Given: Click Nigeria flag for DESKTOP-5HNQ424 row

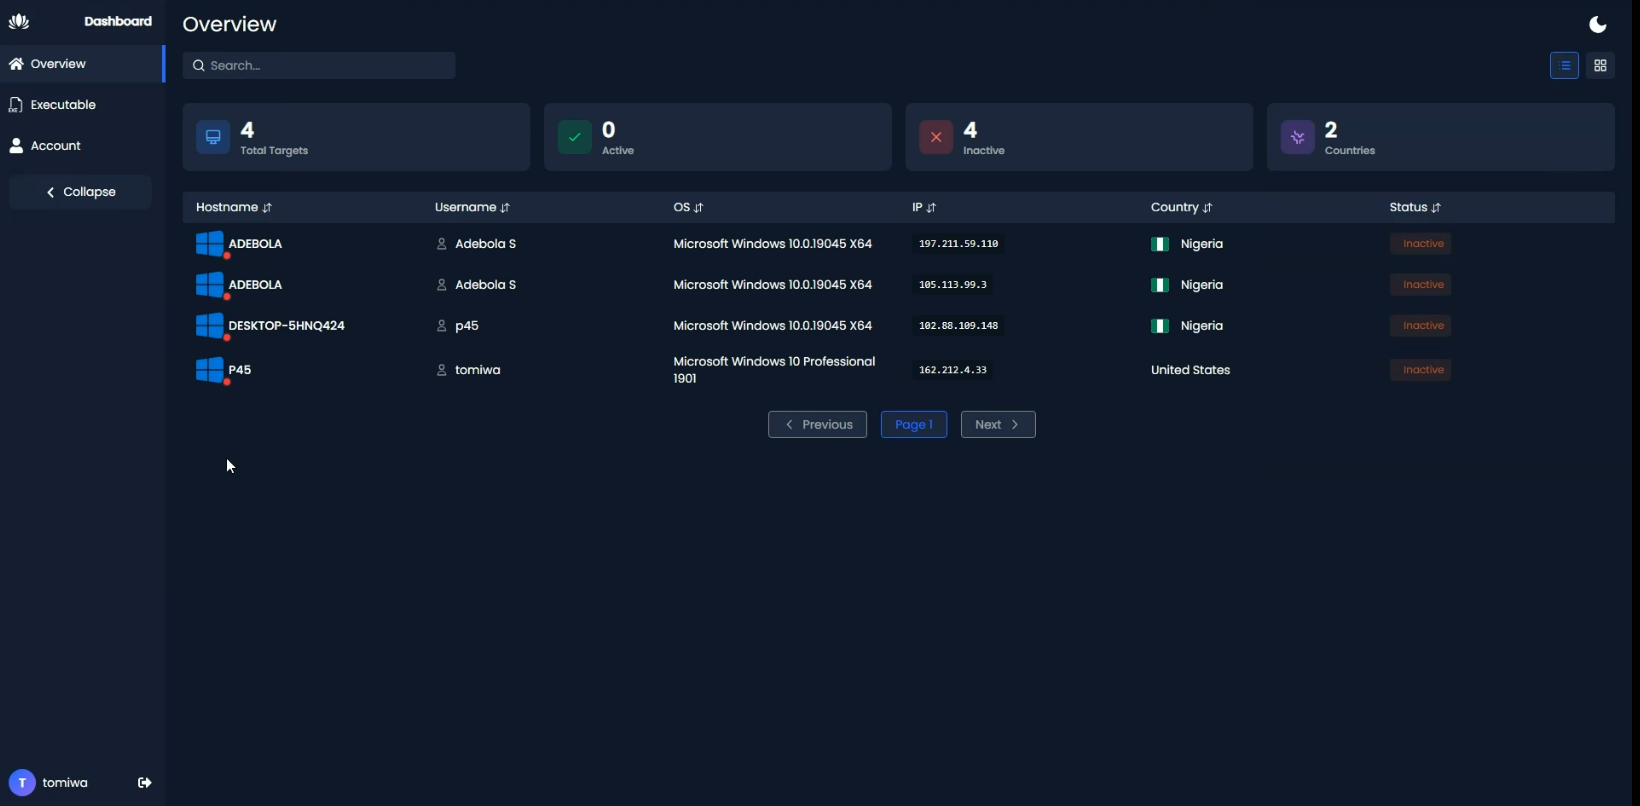Looking at the screenshot, I should click(1160, 326).
